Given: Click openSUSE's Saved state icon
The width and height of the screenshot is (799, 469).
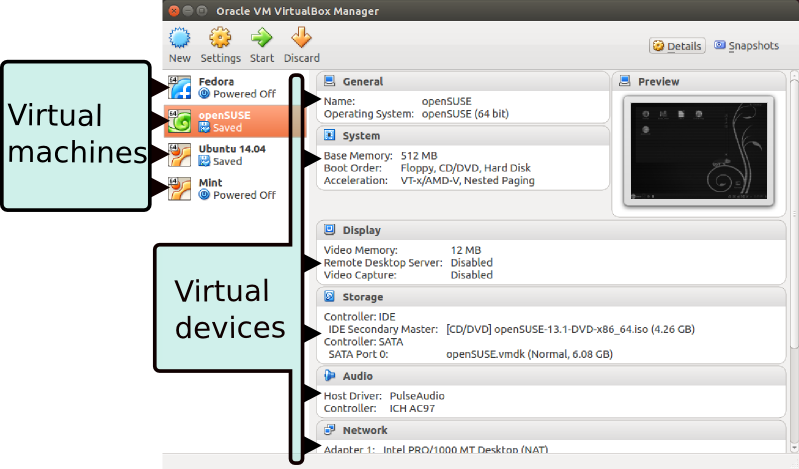Looking at the screenshot, I should click(x=204, y=127).
